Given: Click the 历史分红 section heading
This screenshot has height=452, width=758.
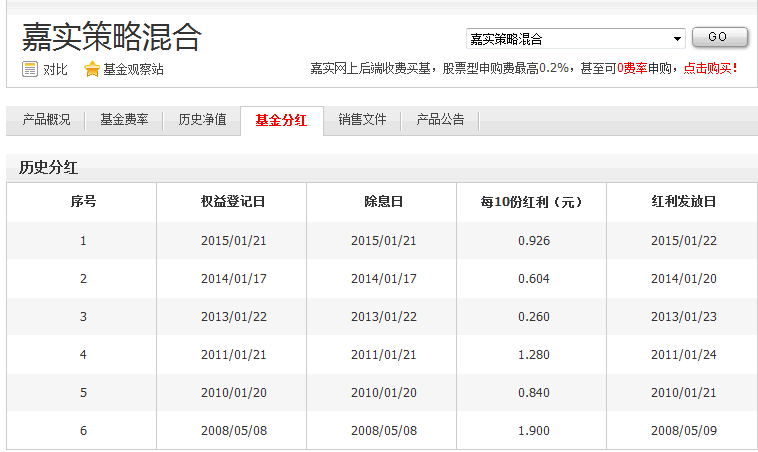Looking at the screenshot, I should coord(48,168).
